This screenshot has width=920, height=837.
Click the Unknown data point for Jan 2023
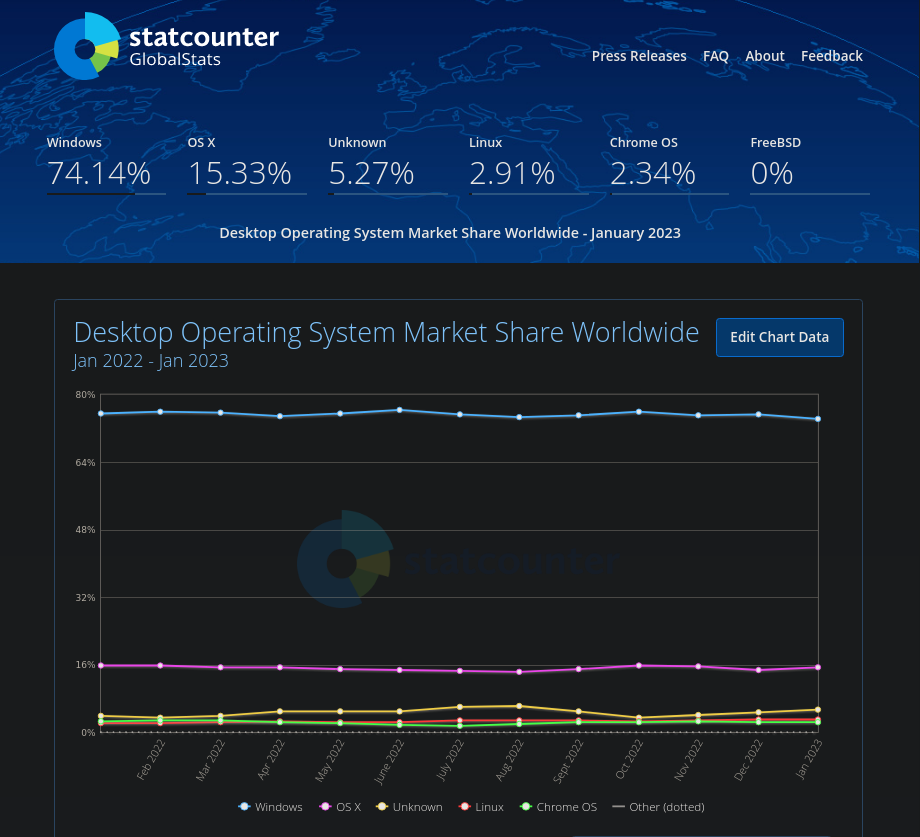point(818,710)
